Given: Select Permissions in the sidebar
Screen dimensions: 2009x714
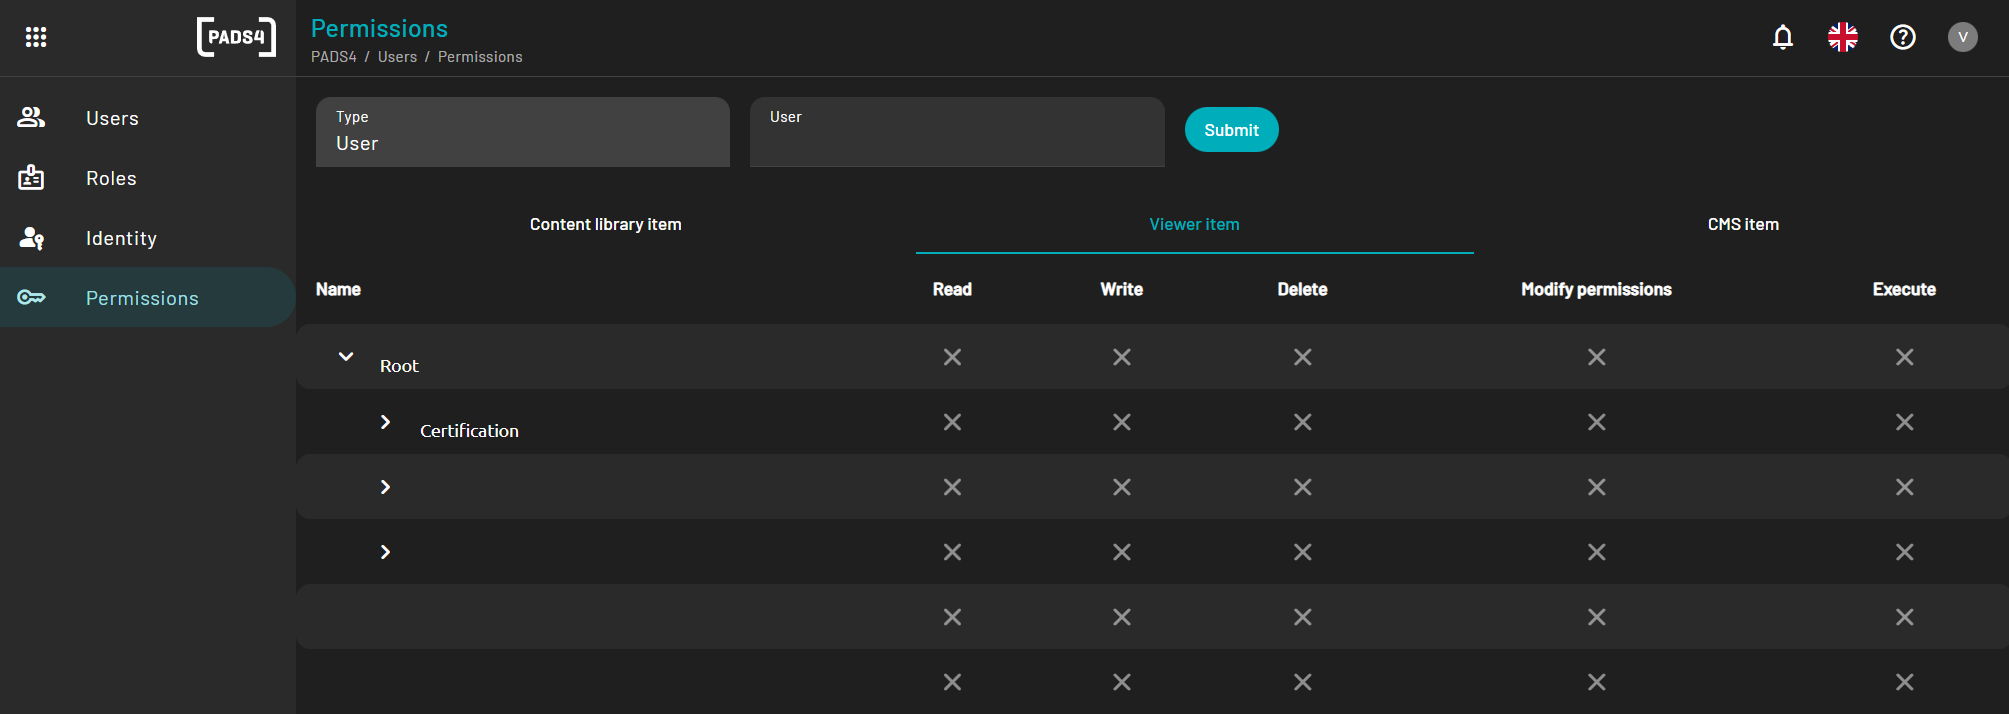Looking at the screenshot, I should 148,297.
